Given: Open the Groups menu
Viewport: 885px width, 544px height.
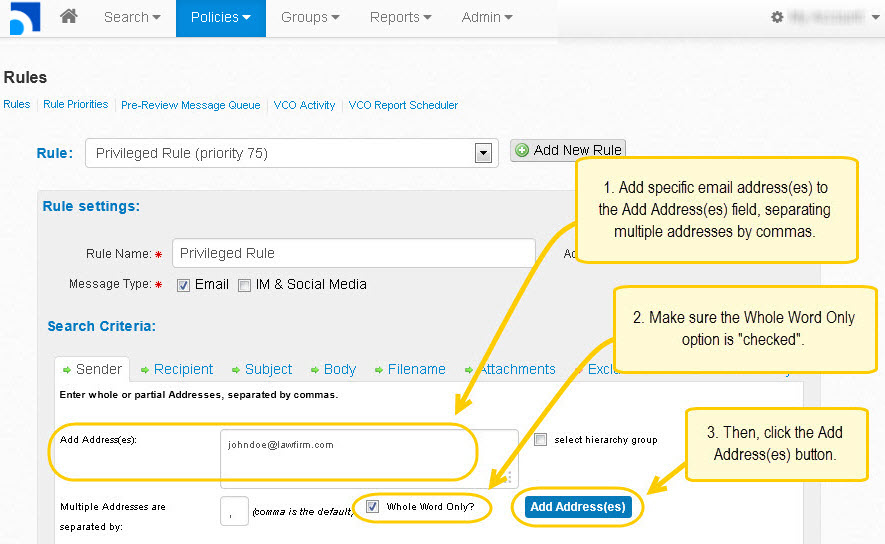Looking at the screenshot, I should click(310, 18).
